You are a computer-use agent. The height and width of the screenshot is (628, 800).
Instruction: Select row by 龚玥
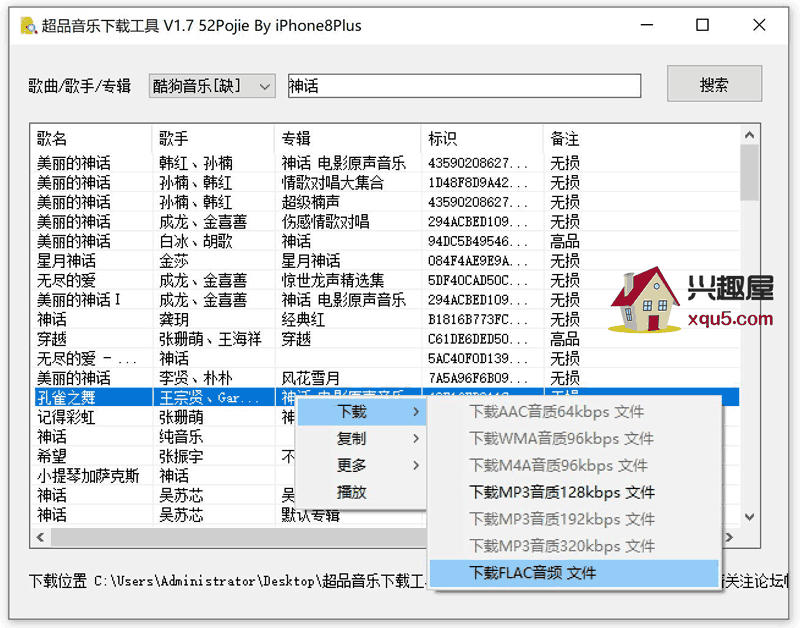385,319
